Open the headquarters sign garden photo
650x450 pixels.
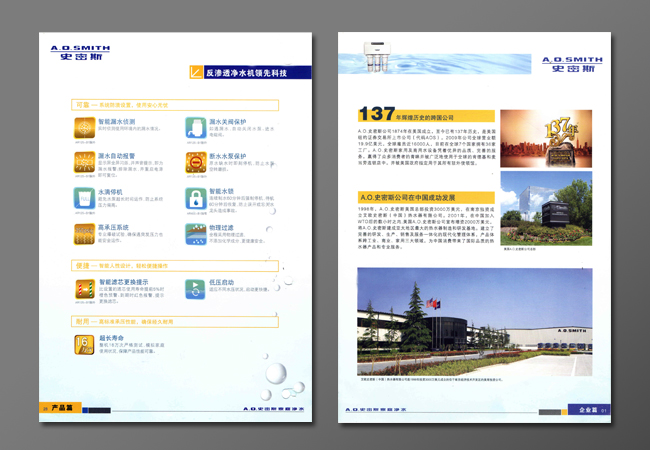pos(546,208)
